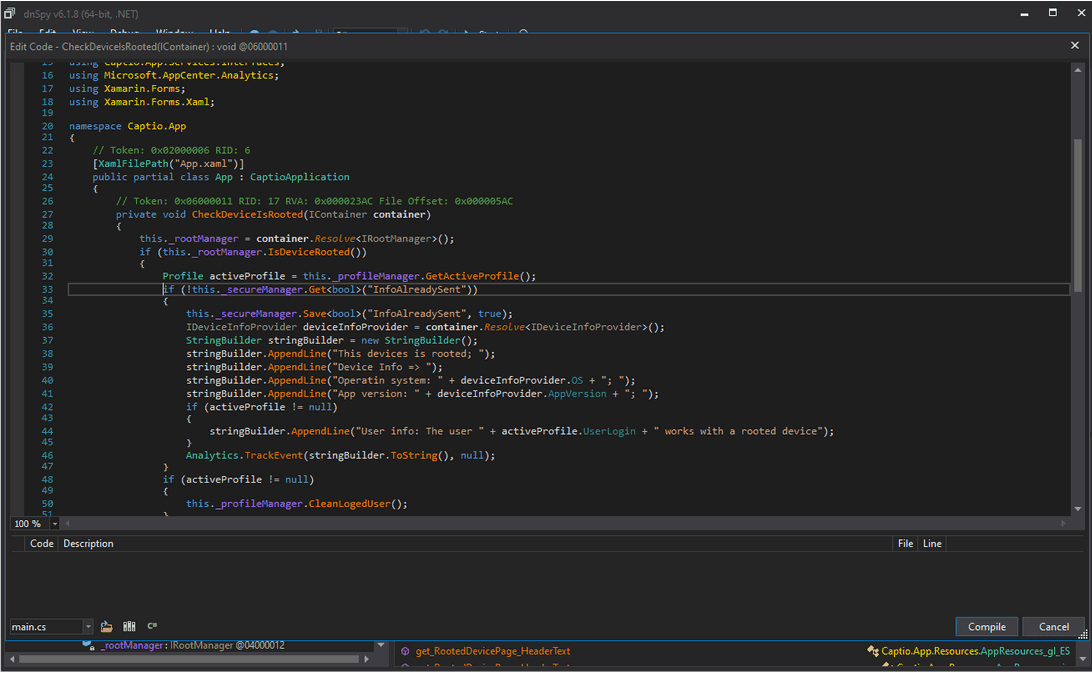The height and width of the screenshot is (674, 1092).
Task: Click Captio.App.Resources.AppResources_gl_ES in background list
Action: (x=975, y=652)
